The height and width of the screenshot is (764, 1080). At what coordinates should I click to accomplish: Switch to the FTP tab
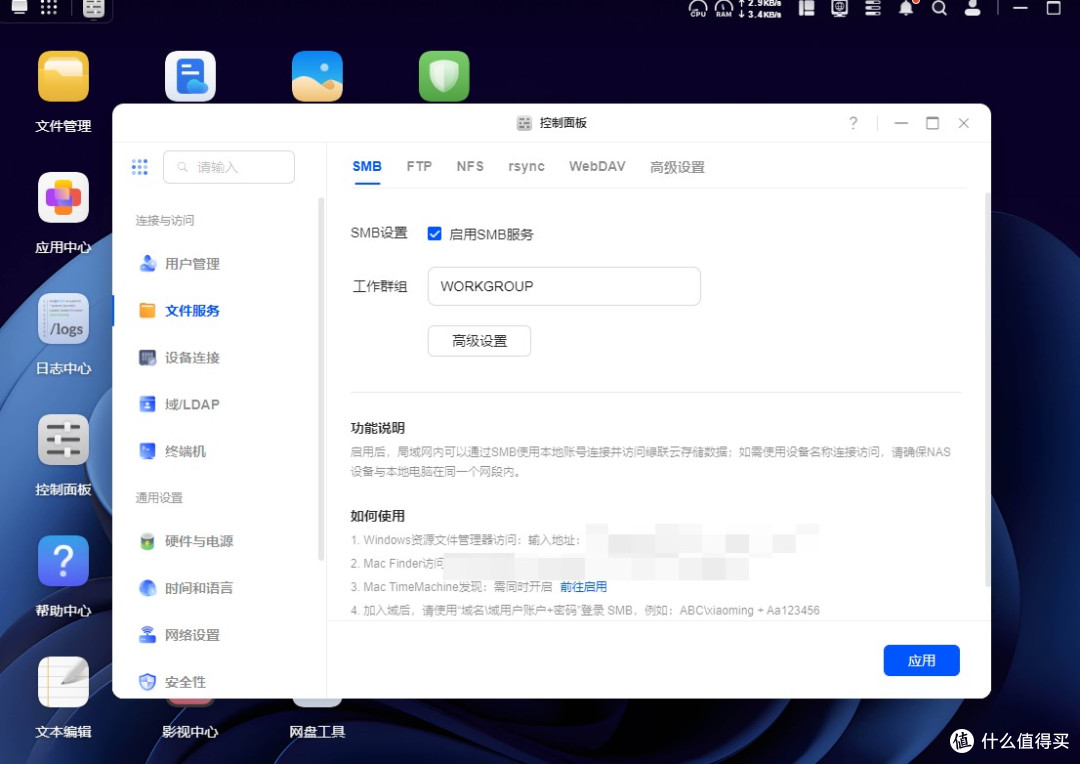pos(419,167)
